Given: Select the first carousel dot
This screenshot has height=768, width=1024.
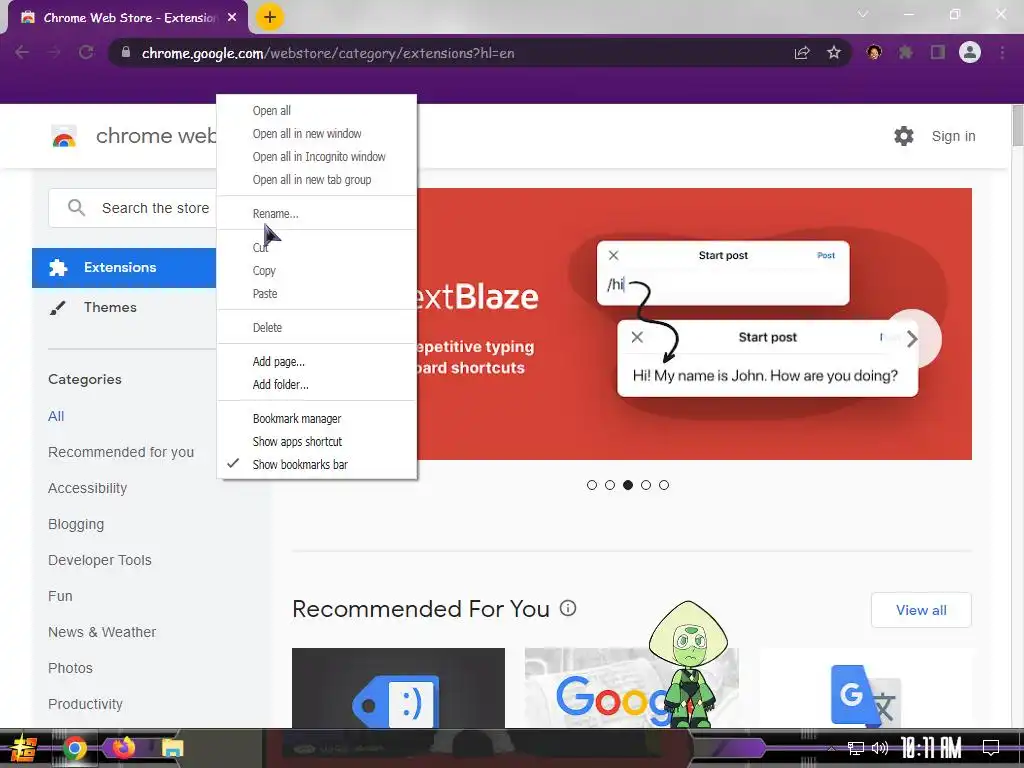Looking at the screenshot, I should point(592,485).
